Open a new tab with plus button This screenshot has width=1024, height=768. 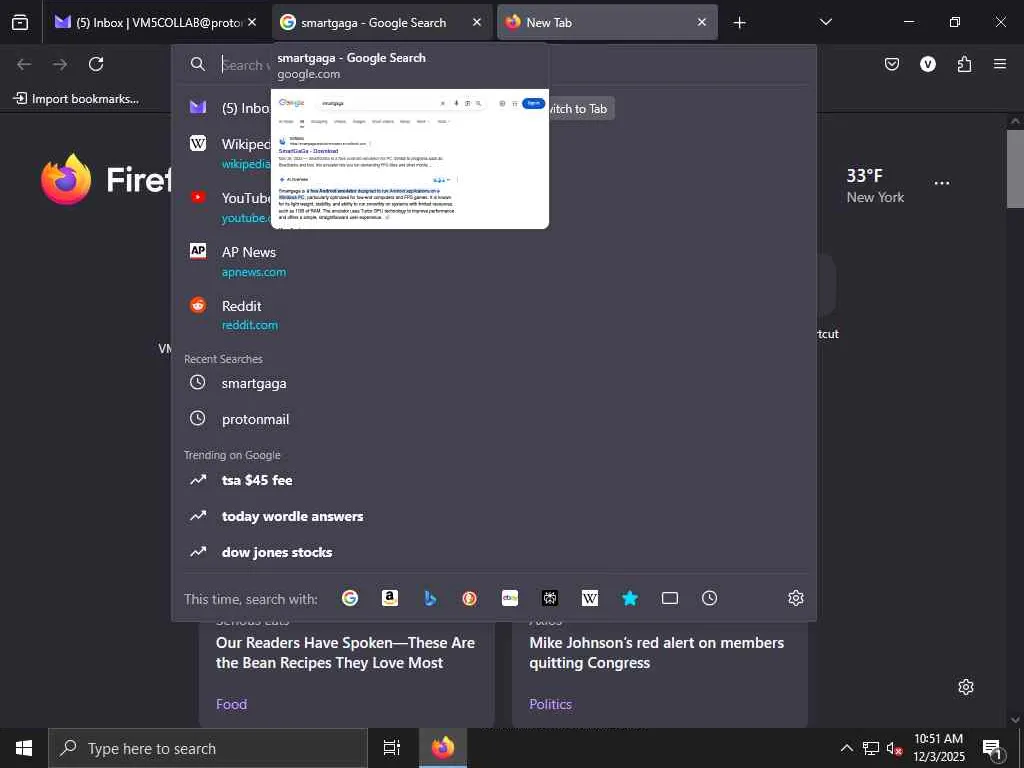739,23
